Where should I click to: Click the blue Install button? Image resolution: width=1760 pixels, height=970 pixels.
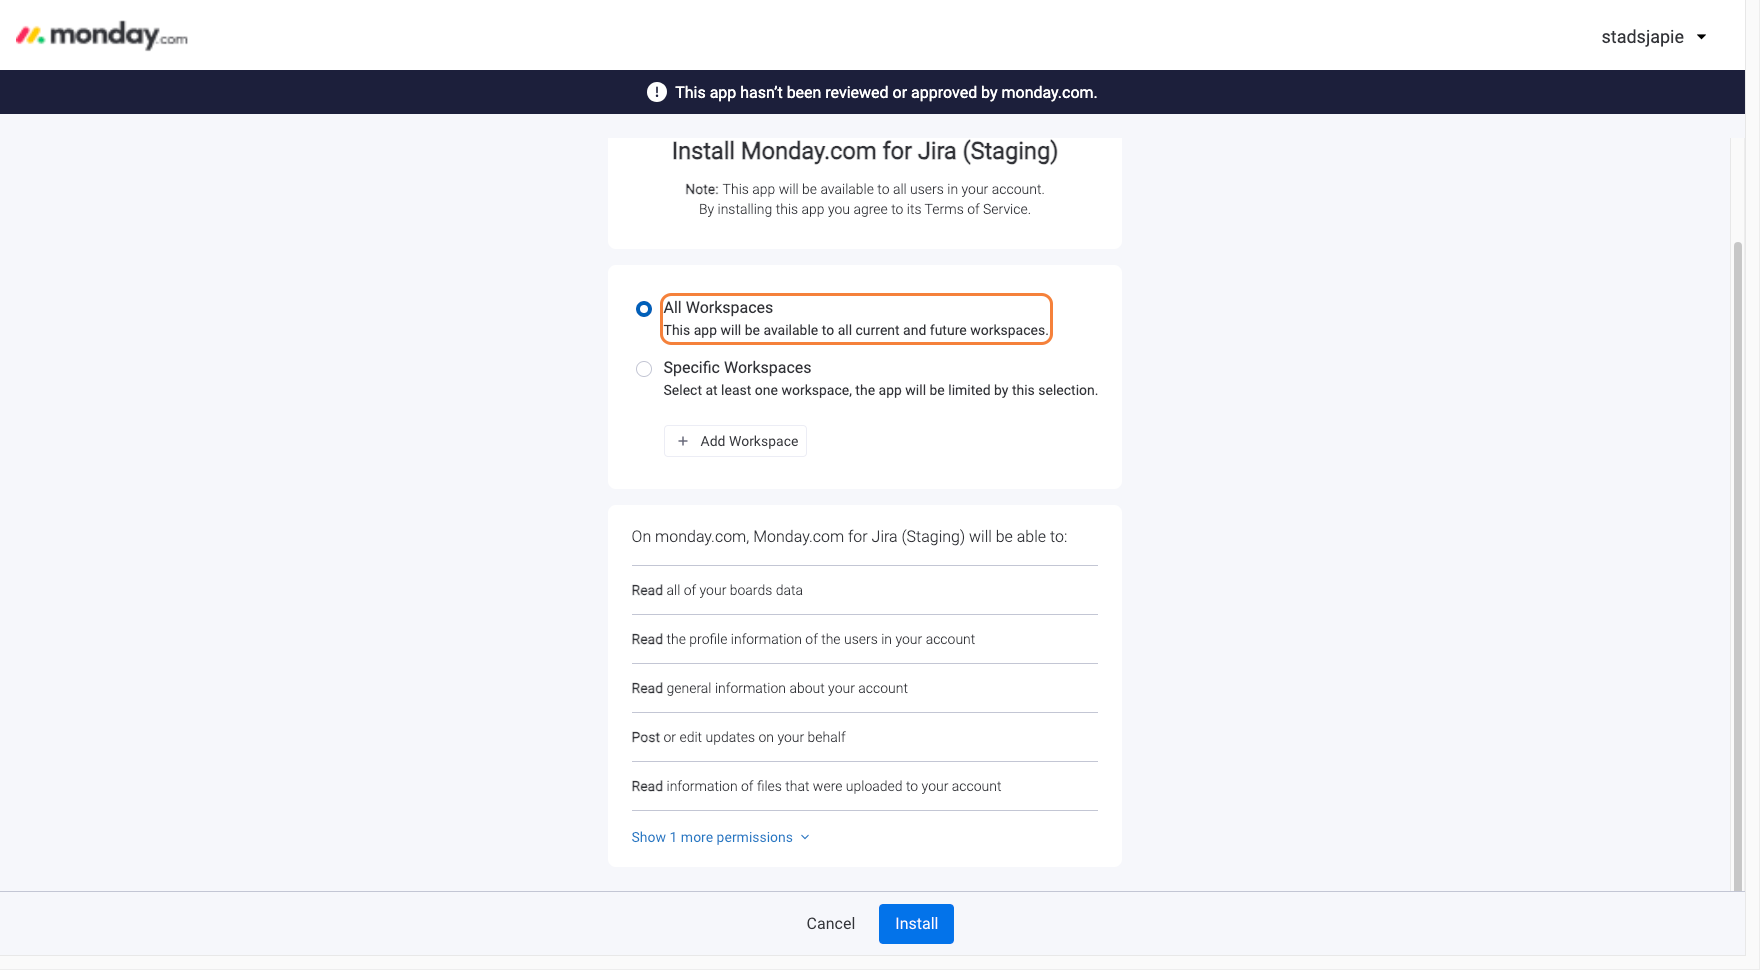click(916, 924)
